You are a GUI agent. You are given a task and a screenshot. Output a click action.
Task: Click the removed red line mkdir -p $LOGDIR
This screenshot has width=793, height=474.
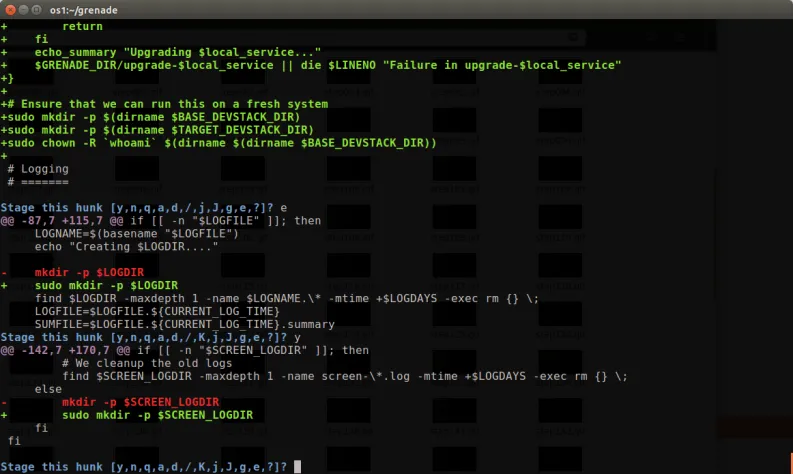tap(72, 273)
